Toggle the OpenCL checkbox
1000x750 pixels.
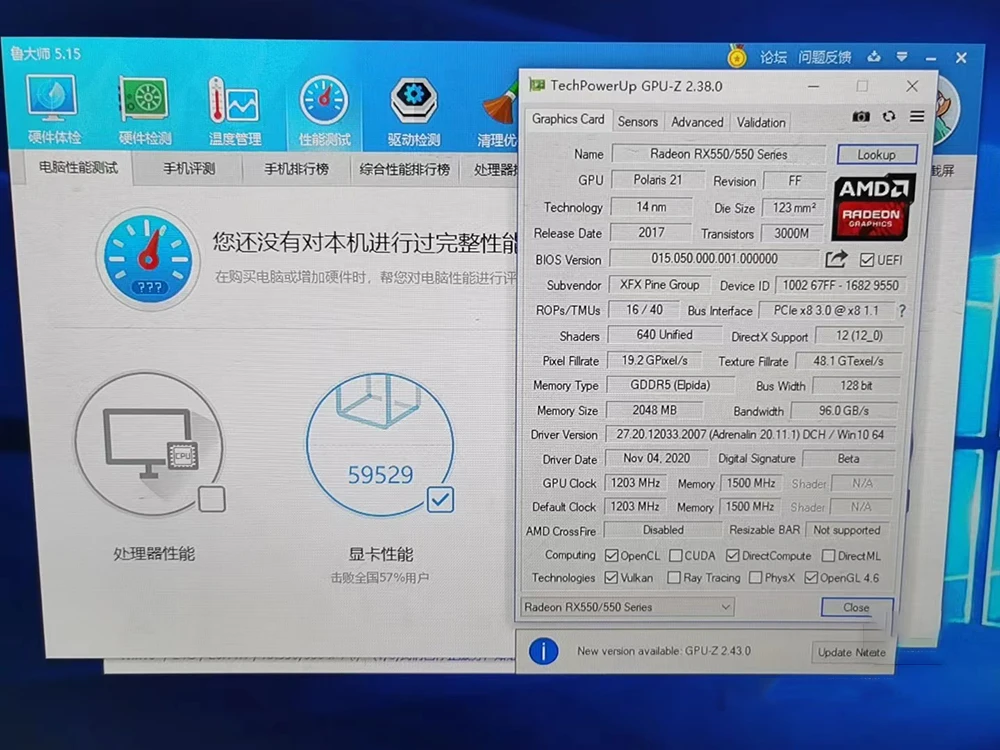click(x=611, y=555)
